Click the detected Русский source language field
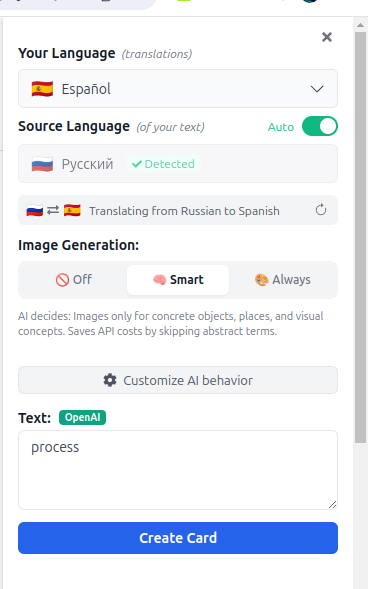This screenshot has width=368, height=589. [178, 164]
